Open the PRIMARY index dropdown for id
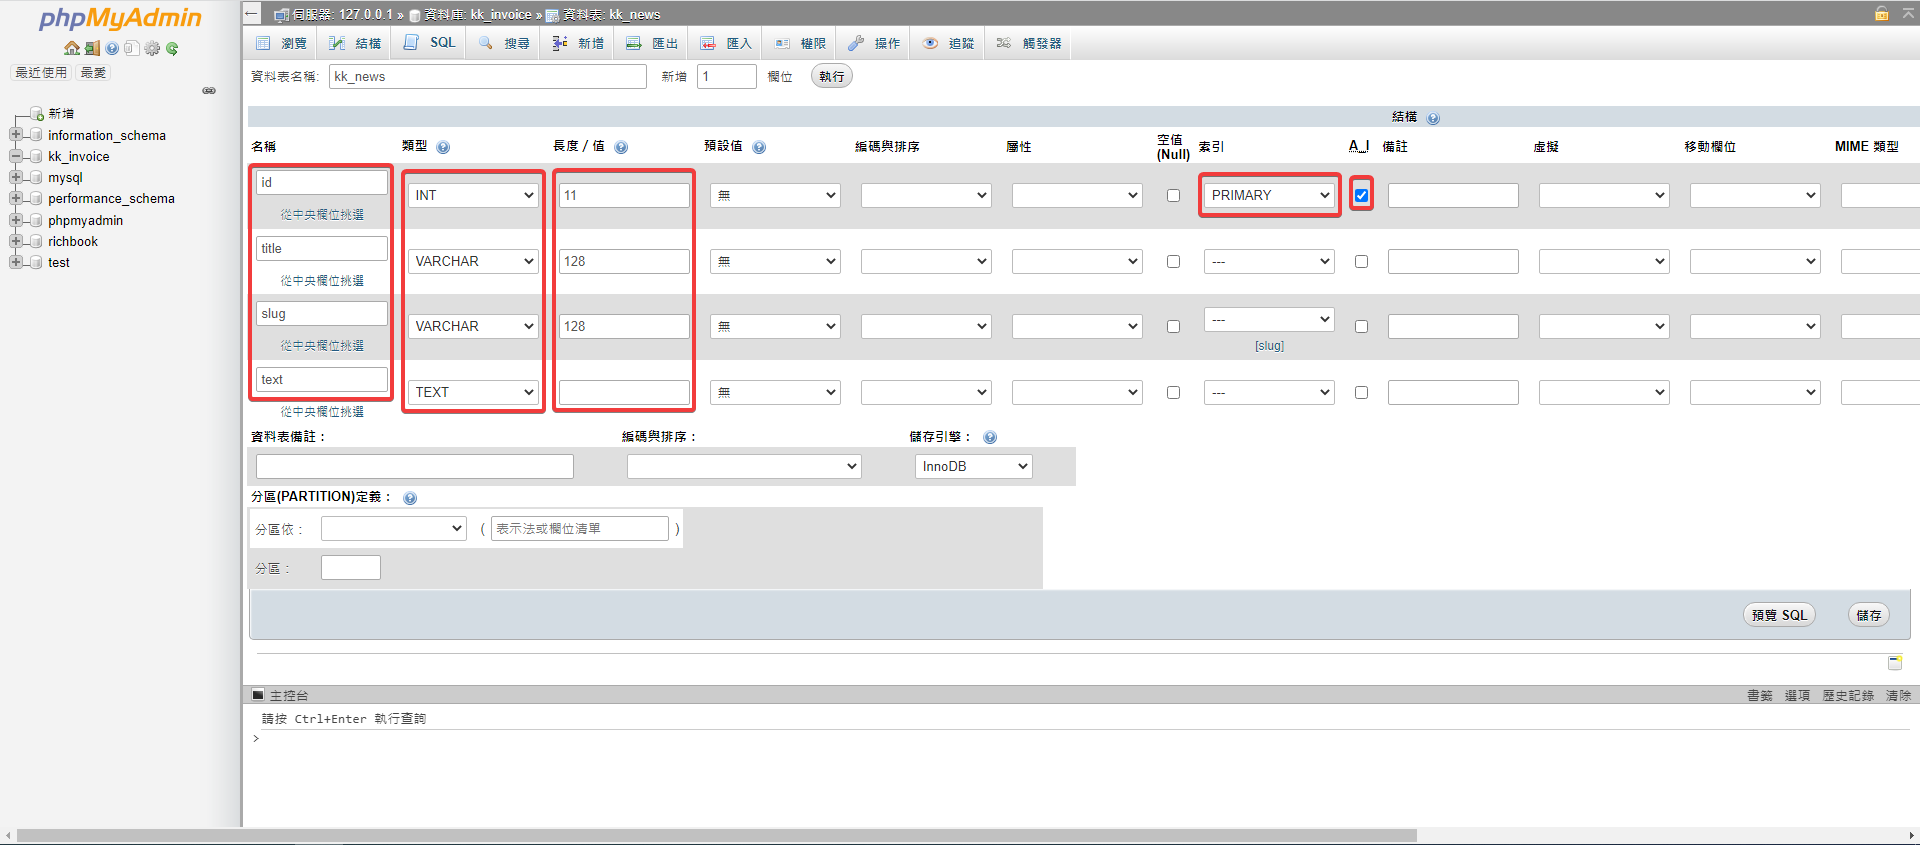This screenshot has width=1920, height=845. [x=1269, y=196]
